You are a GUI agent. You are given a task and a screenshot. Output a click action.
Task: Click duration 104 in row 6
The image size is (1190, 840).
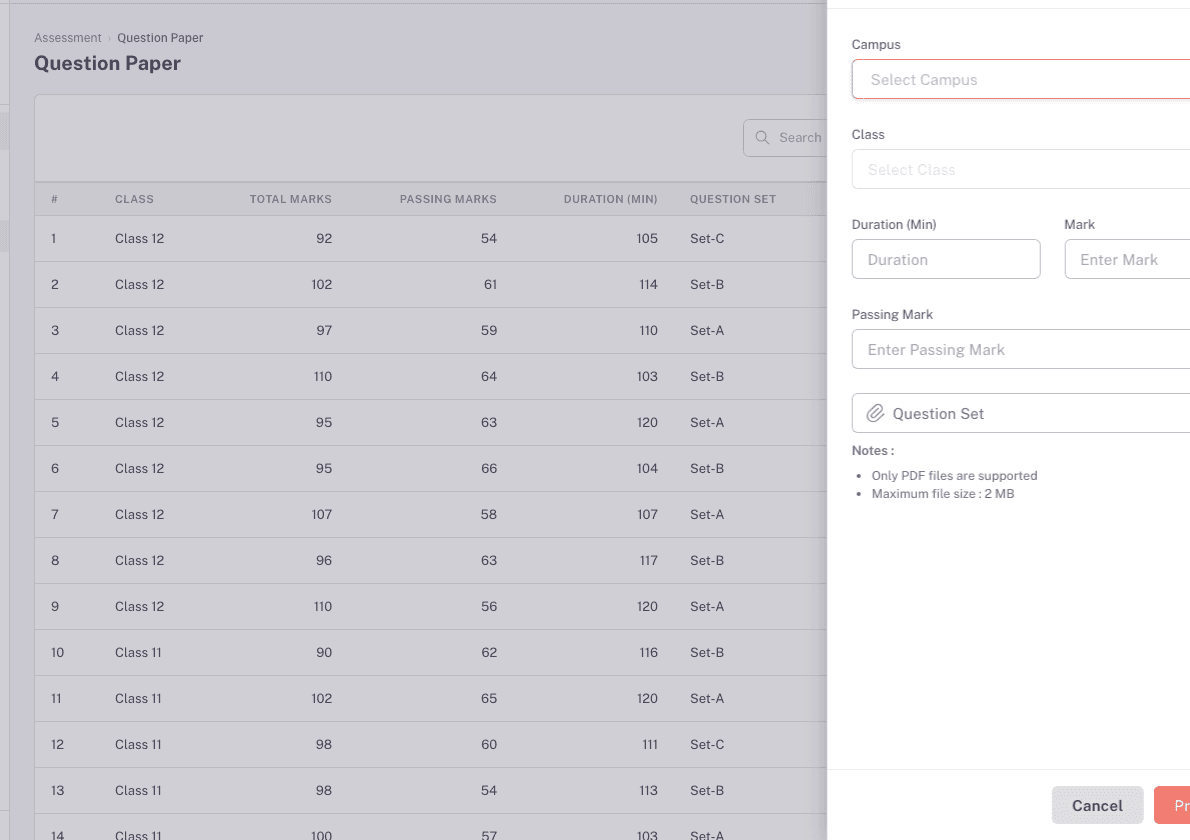tap(647, 468)
